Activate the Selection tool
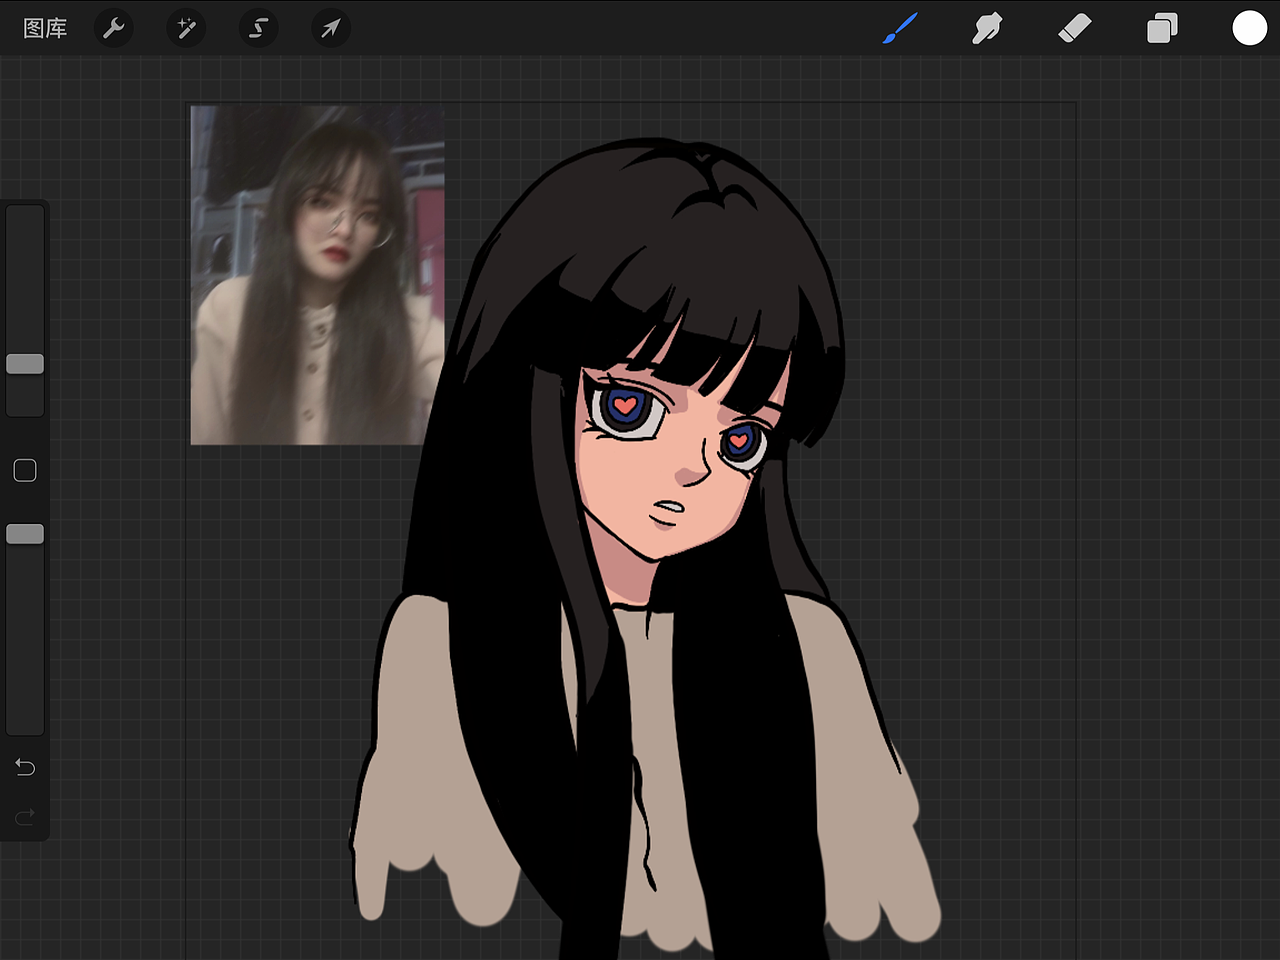 258,28
